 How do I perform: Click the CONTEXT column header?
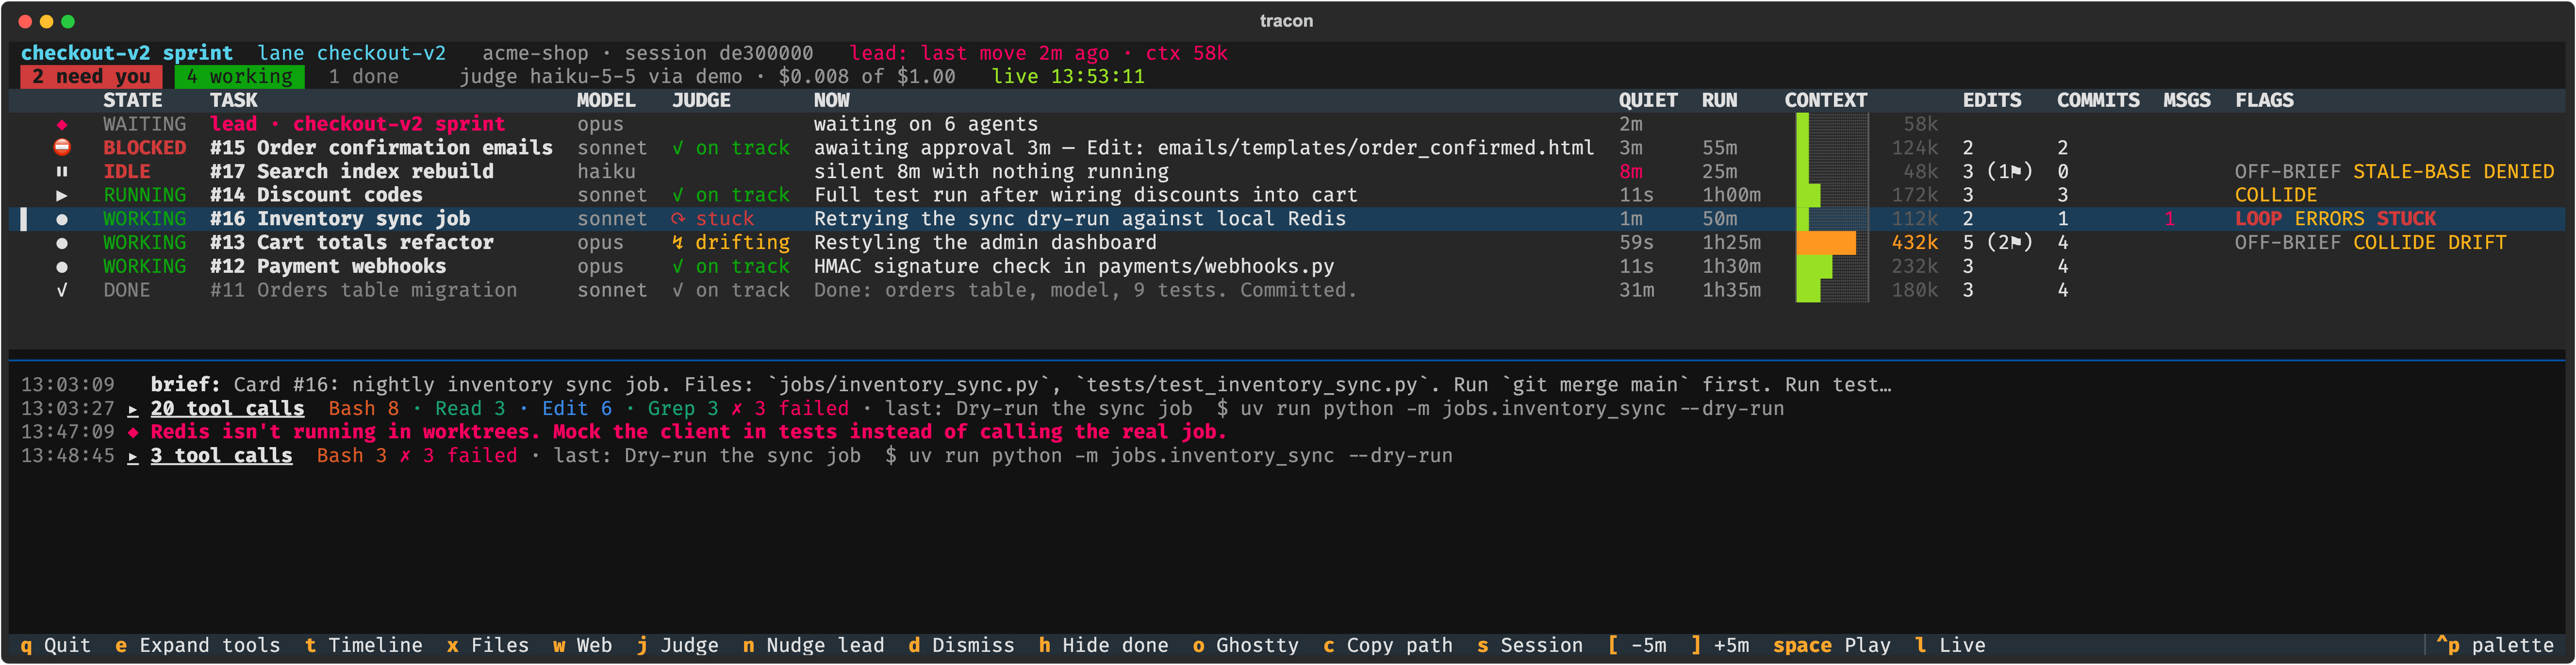tap(1826, 101)
